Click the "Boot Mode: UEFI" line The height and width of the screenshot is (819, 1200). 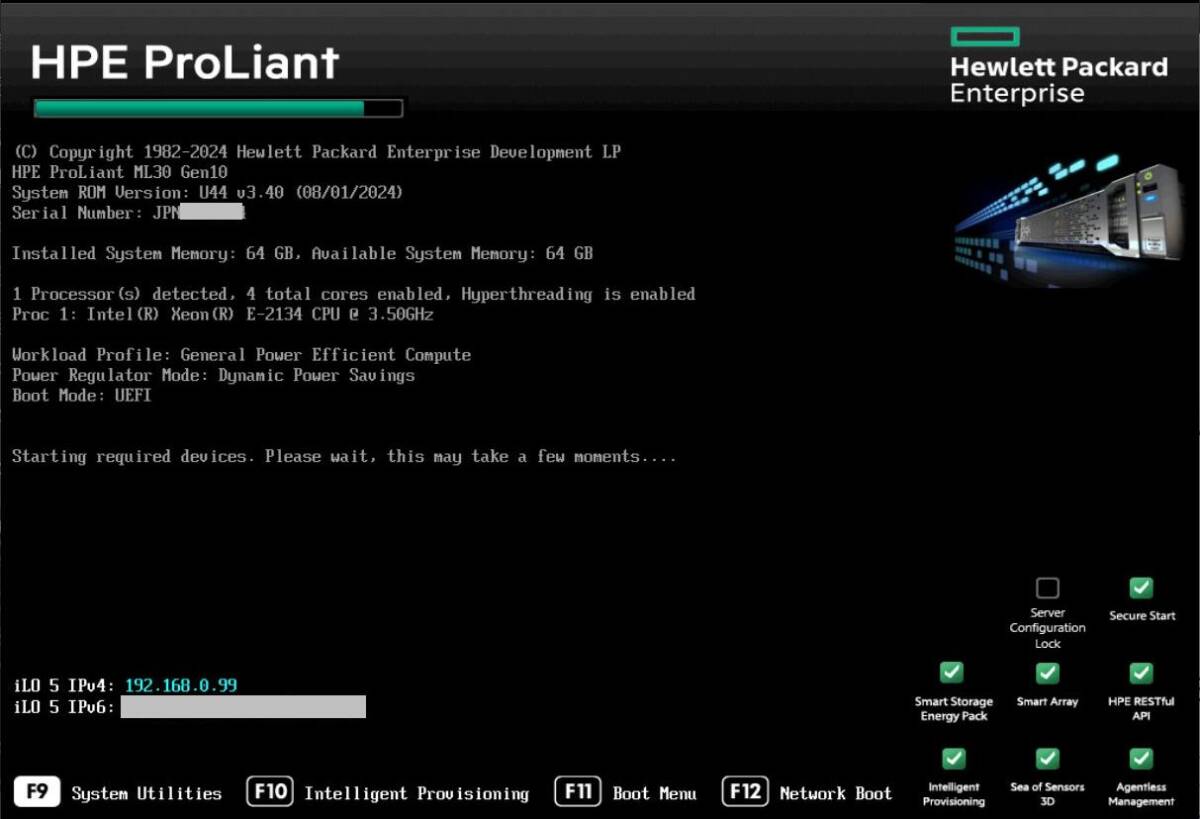(x=82, y=395)
